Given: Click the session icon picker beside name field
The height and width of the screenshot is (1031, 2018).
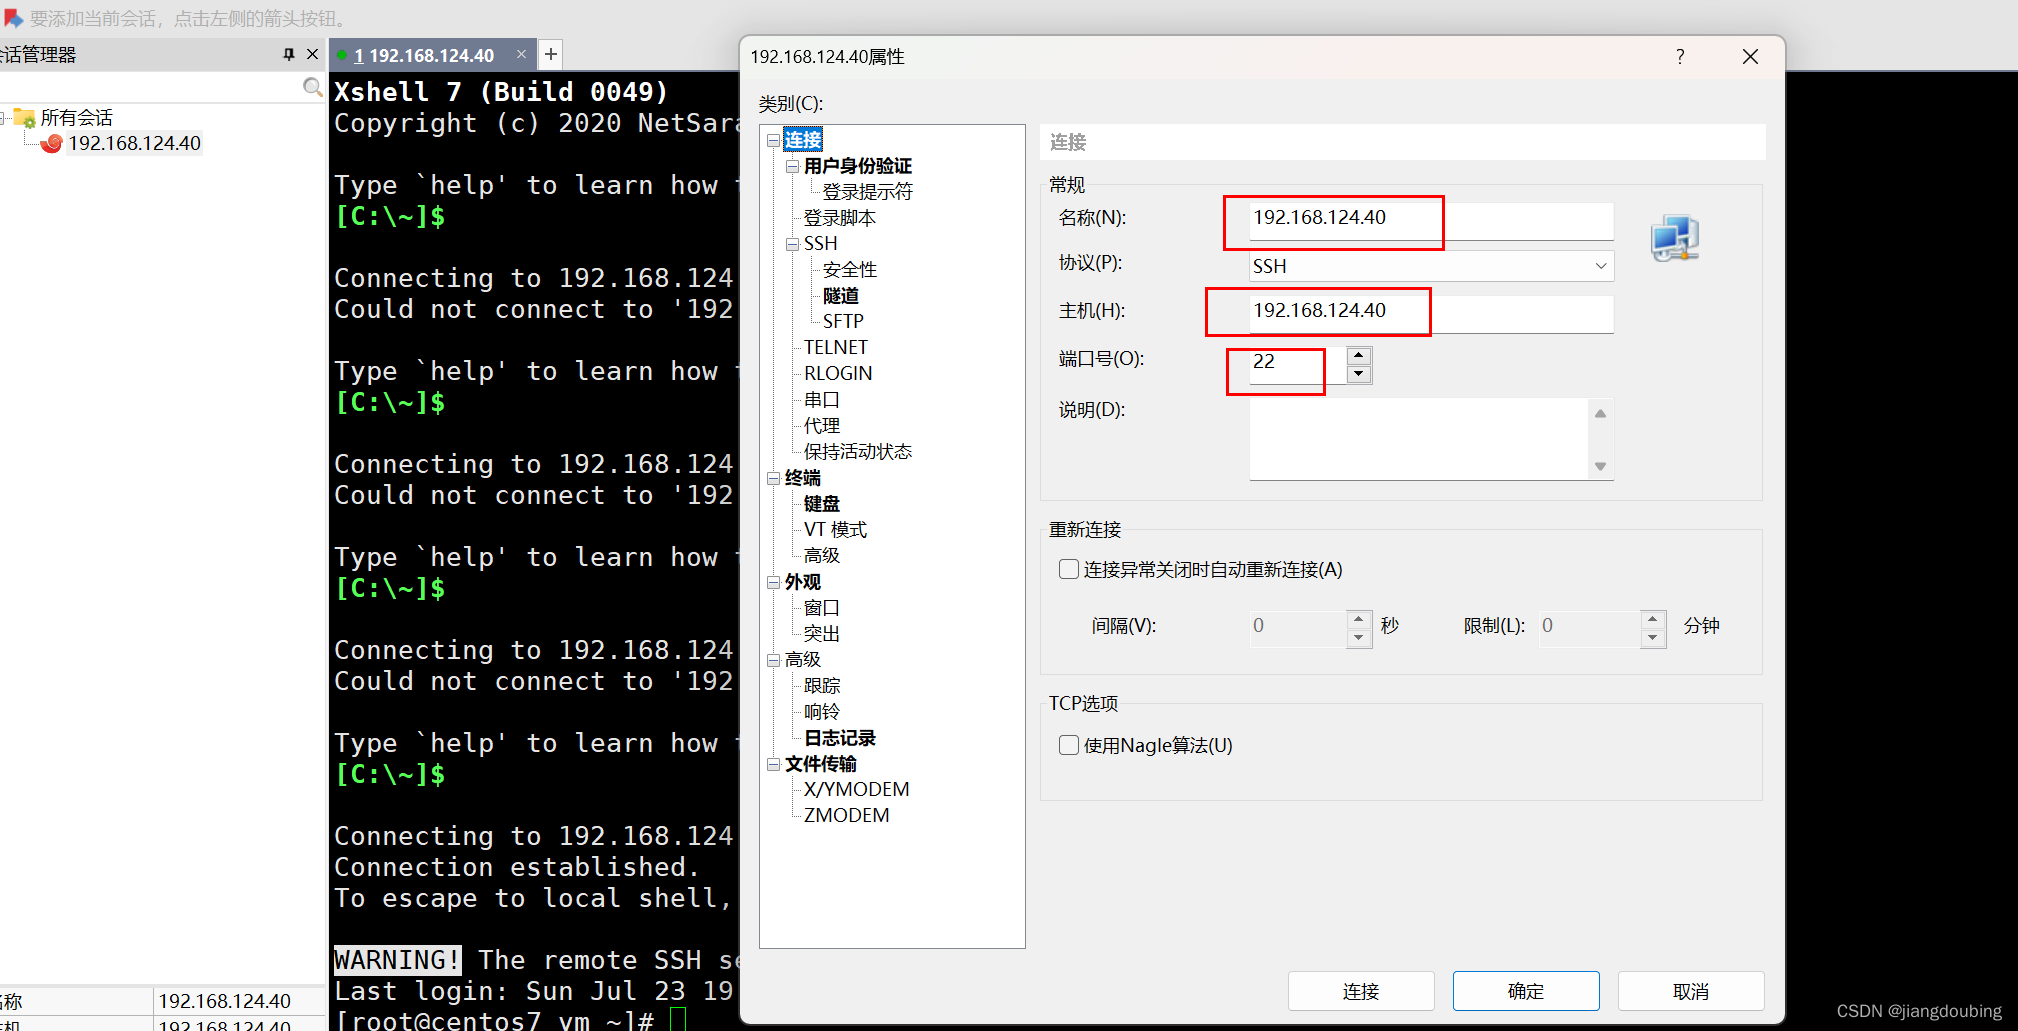Looking at the screenshot, I should click(x=1676, y=238).
